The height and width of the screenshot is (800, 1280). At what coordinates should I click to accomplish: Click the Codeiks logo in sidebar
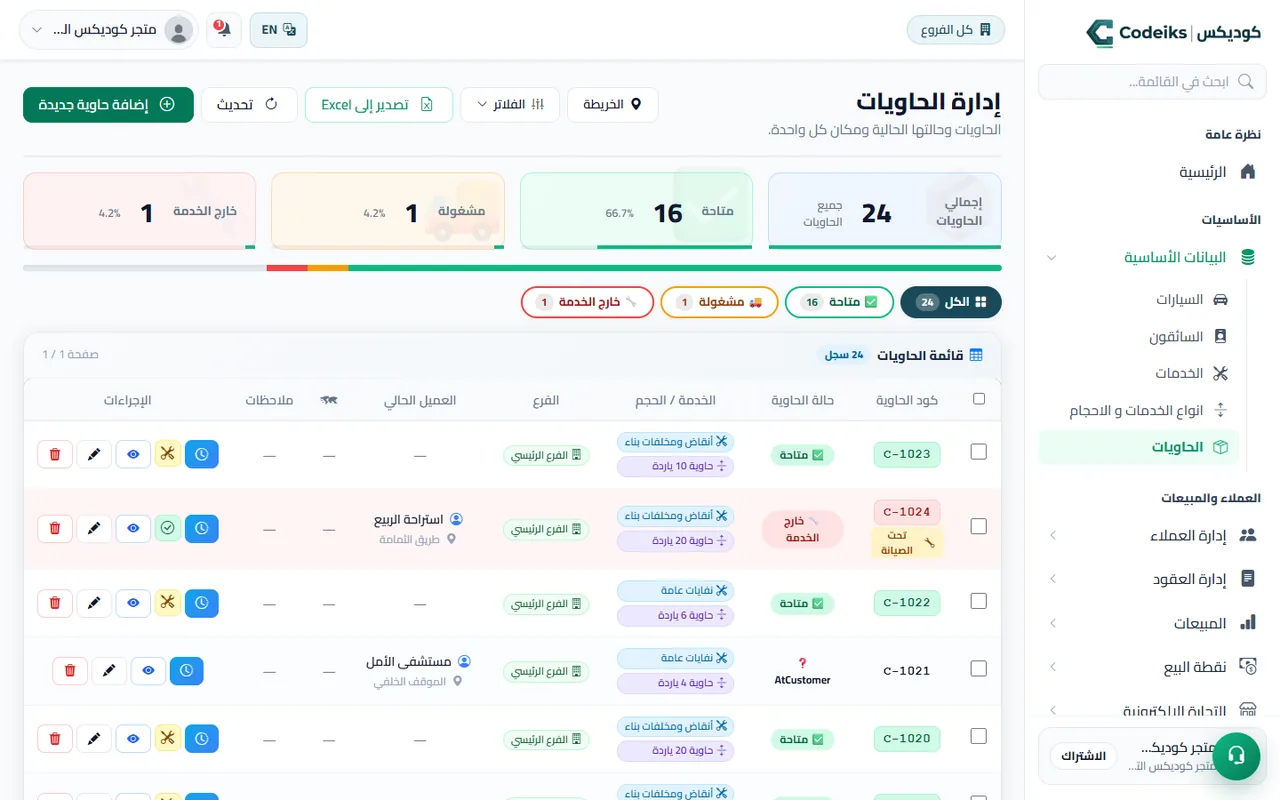1174,33
